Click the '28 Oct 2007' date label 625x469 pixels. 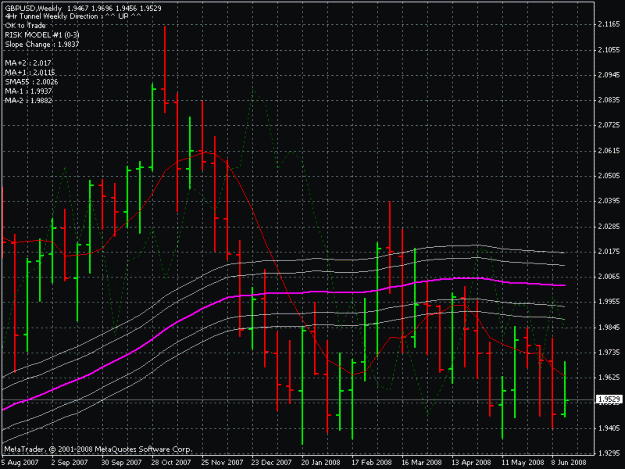(x=171, y=462)
